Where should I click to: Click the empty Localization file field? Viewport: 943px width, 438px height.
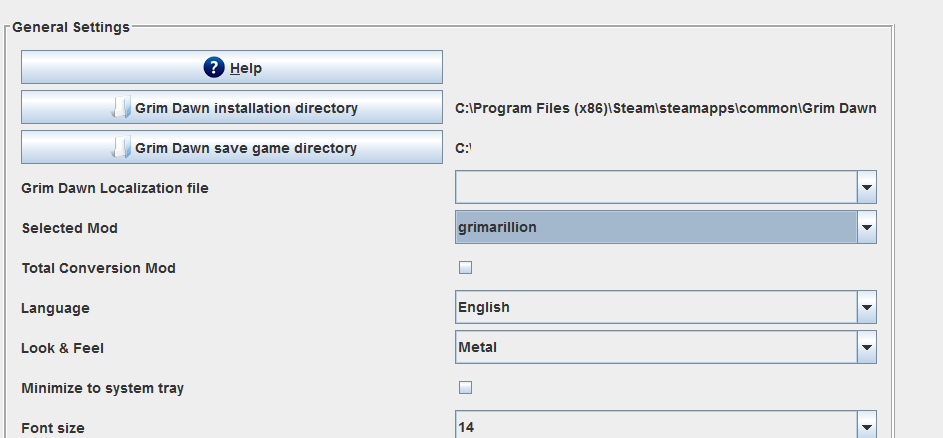(656, 187)
